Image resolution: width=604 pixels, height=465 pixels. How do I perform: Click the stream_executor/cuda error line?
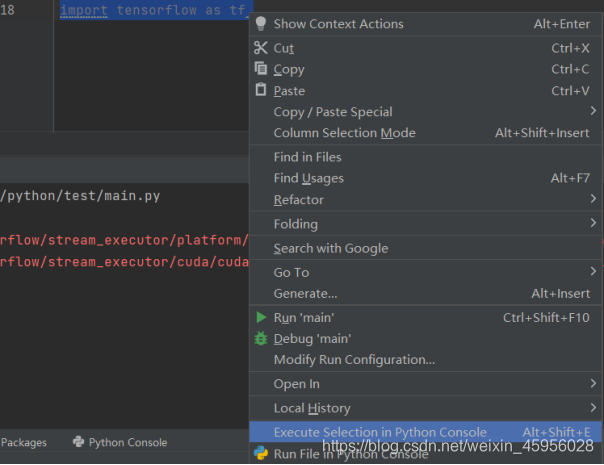click(x=124, y=262)
